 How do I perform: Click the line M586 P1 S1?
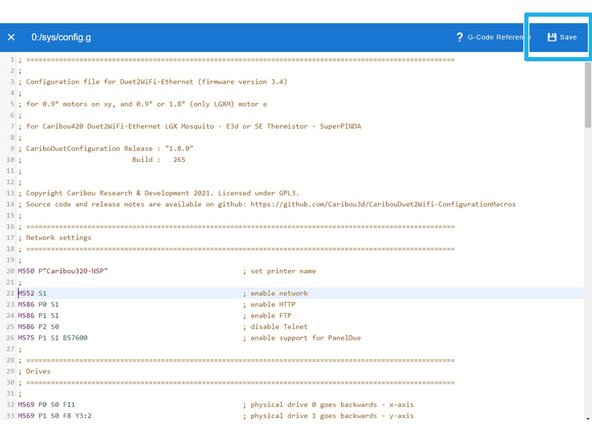(38, 316)
